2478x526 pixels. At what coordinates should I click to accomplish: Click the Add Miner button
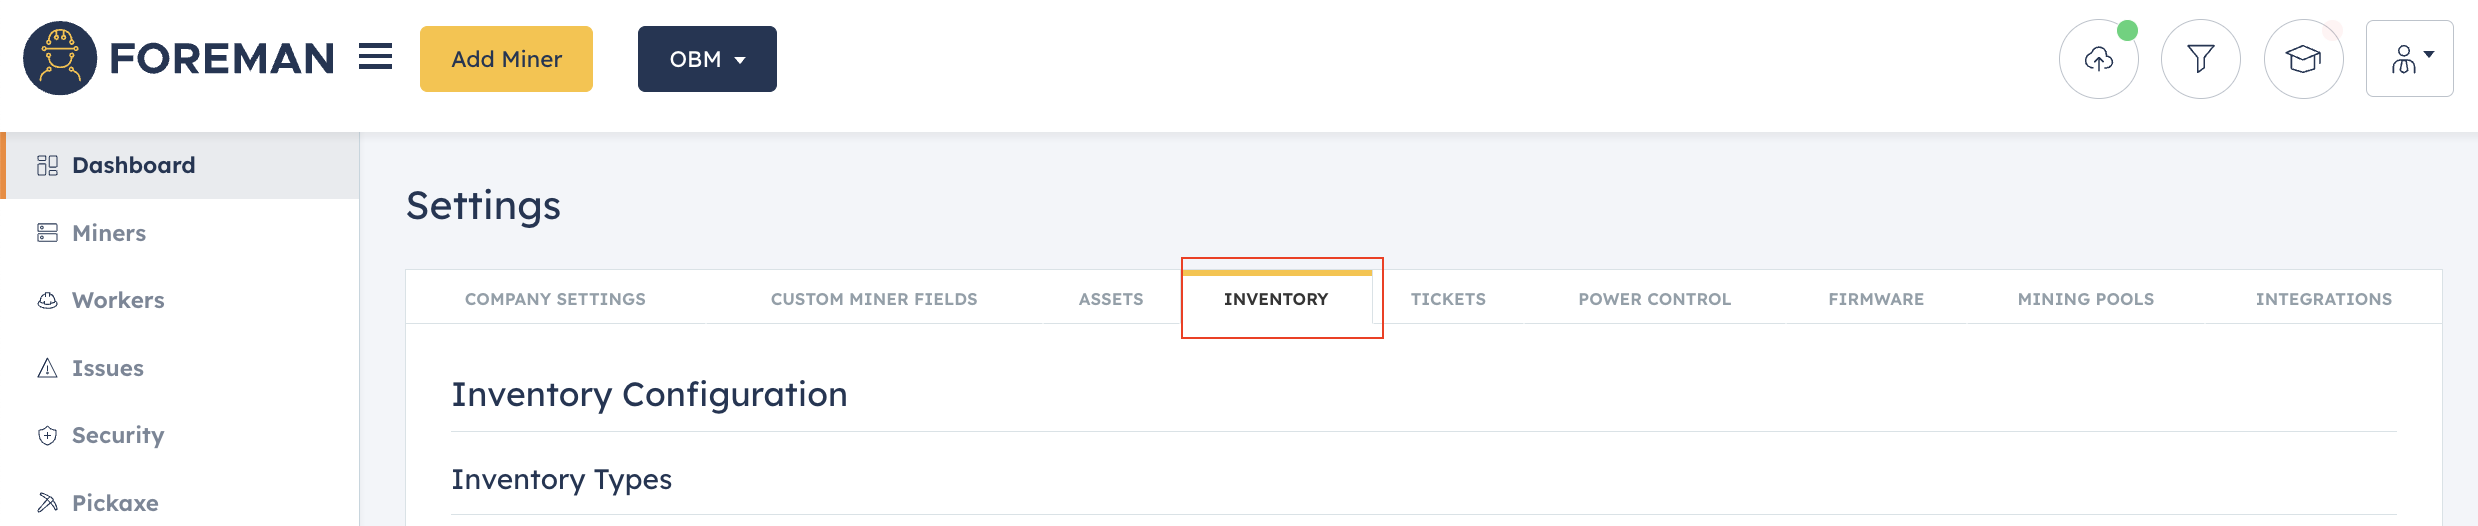click(x=506, y=59)
